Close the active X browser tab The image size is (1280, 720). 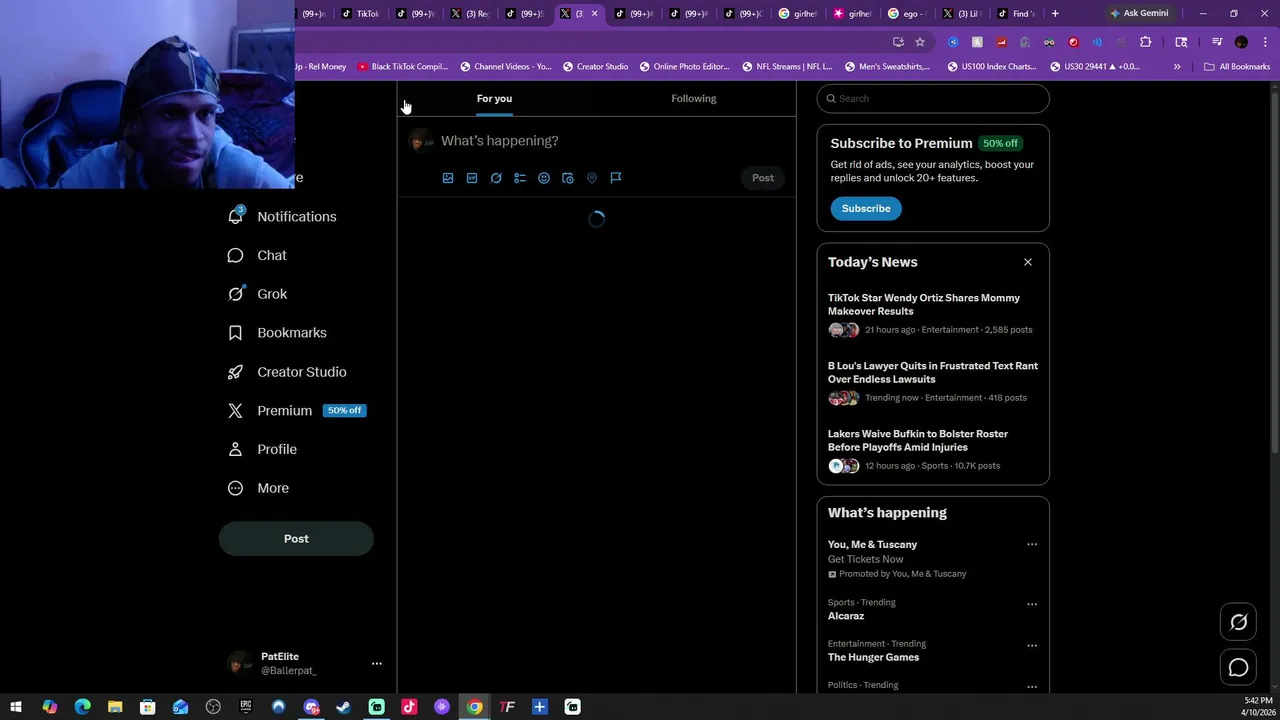[x=594, y=14]
